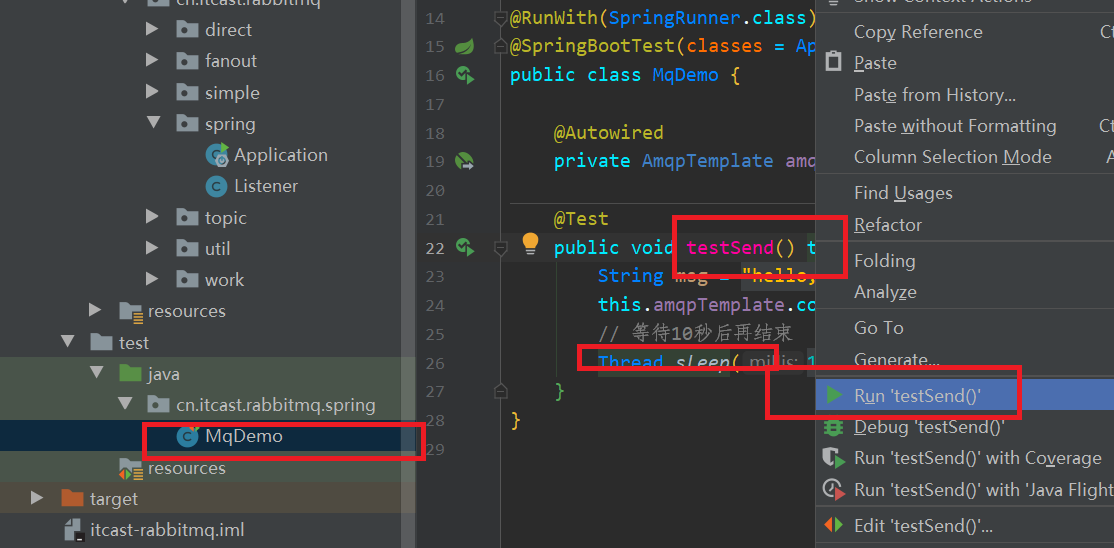Select the test folder
This screenshot has height=548, width=1114.
134,343
